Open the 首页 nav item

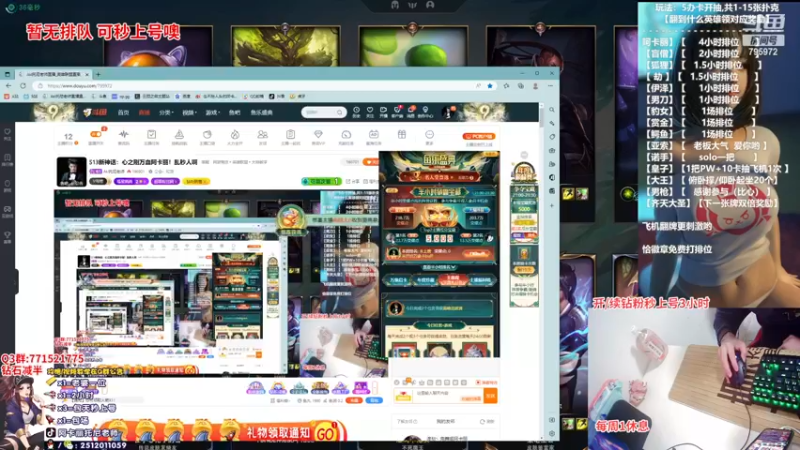click(123, 112)
